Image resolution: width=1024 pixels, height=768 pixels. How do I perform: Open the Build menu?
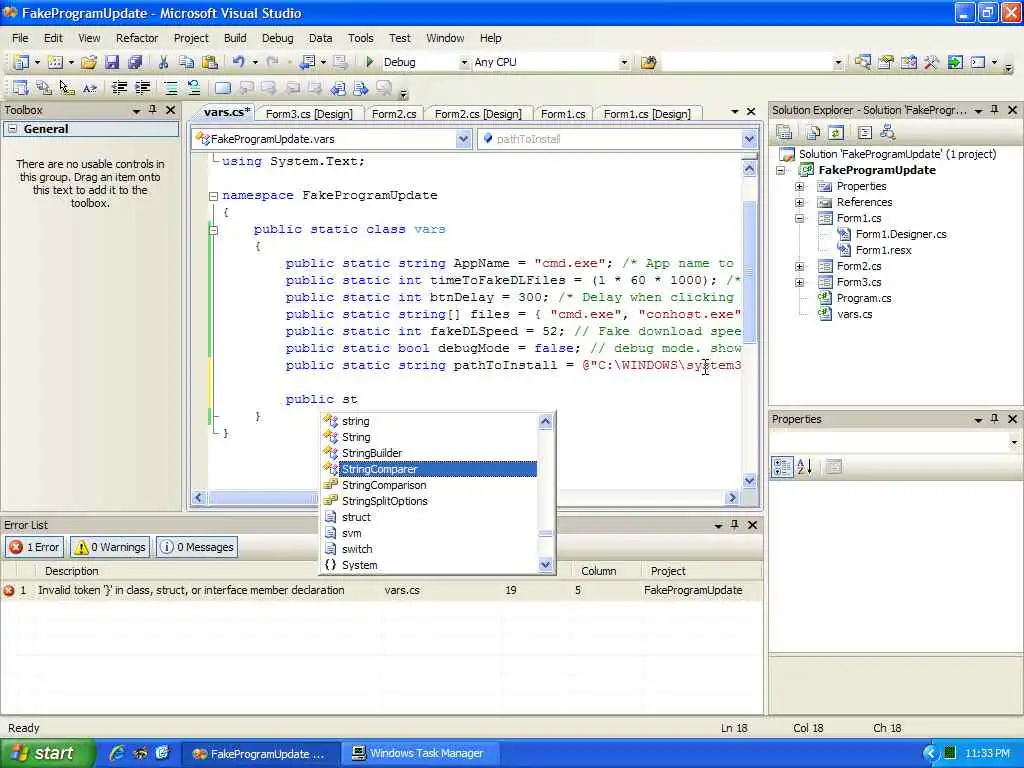coord(235,38)
